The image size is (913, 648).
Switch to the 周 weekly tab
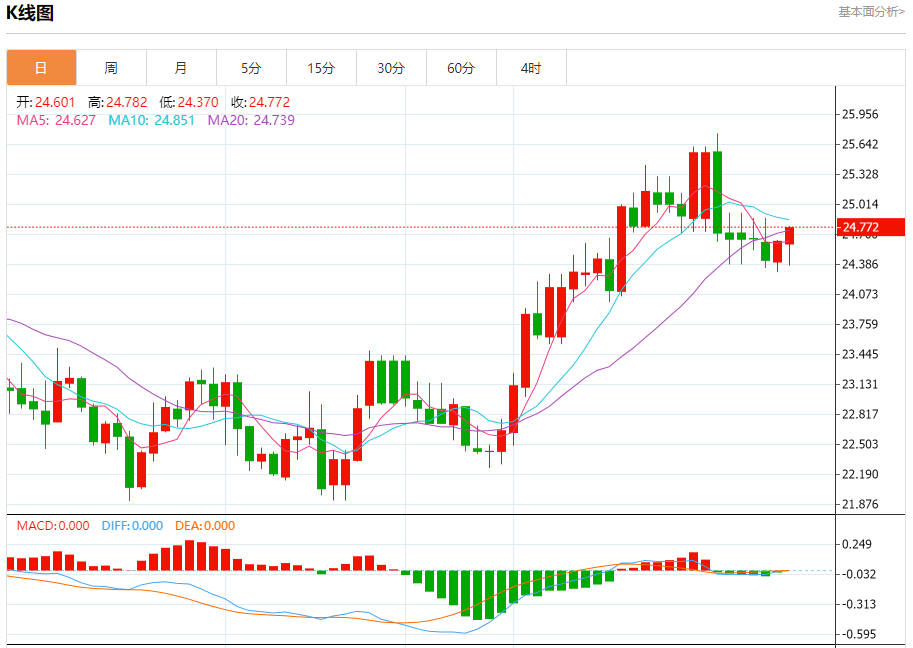(x=111, y=68)
